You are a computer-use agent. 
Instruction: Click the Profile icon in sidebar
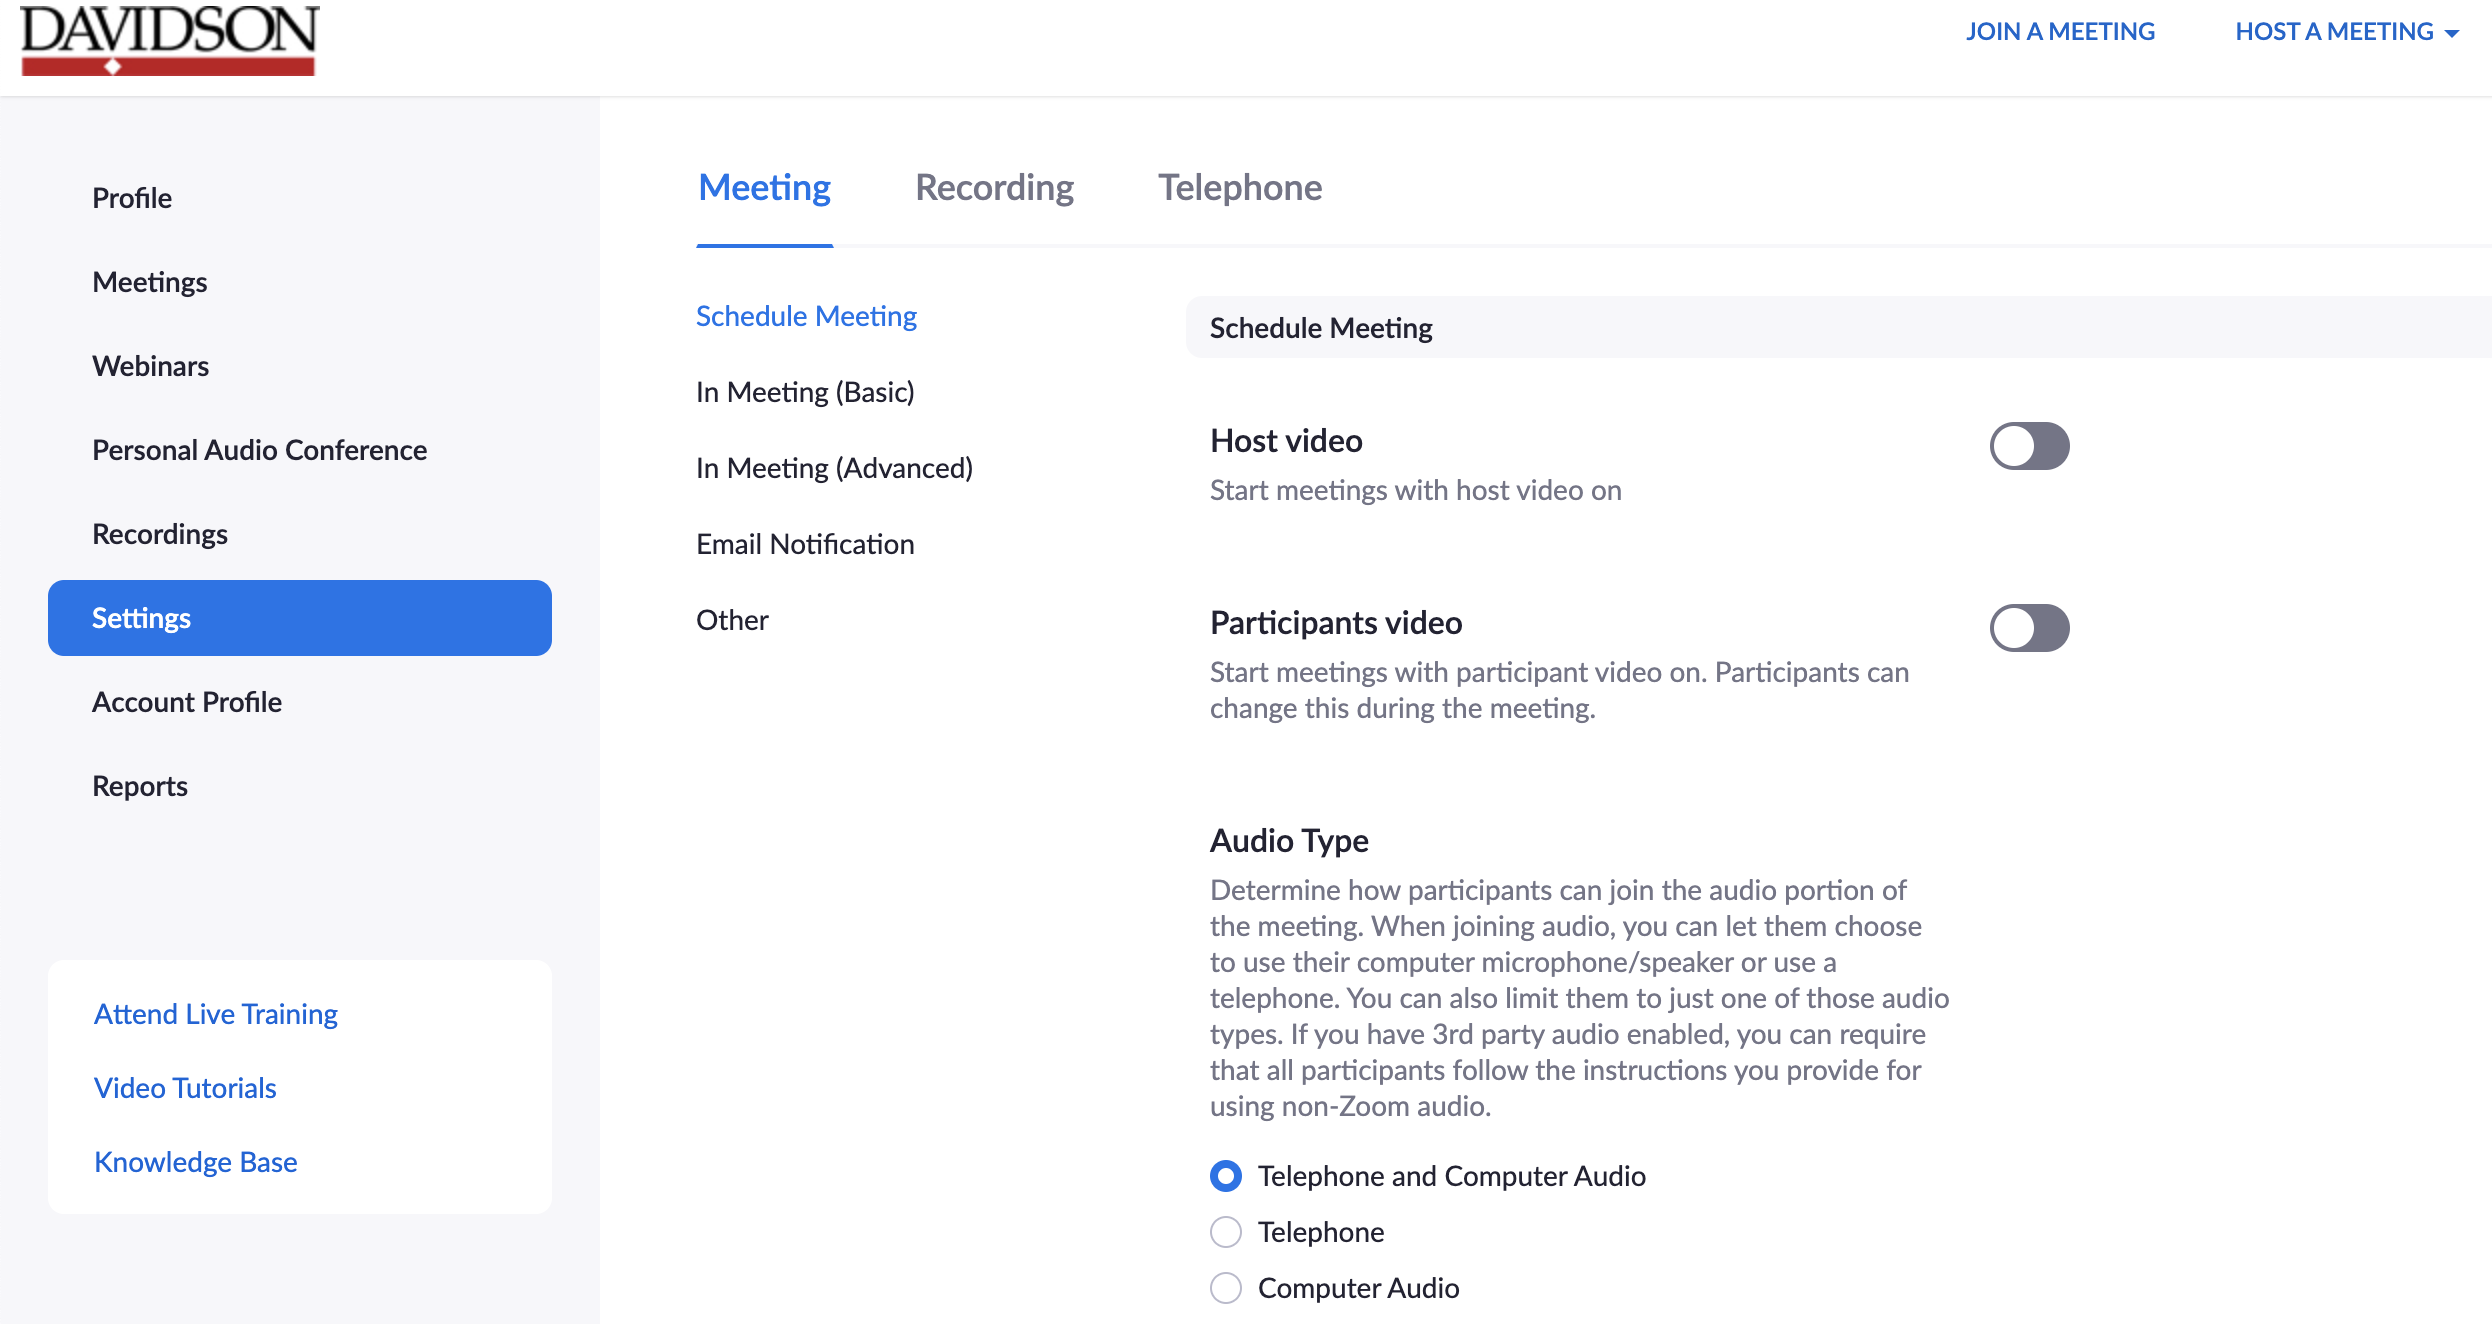130,198
